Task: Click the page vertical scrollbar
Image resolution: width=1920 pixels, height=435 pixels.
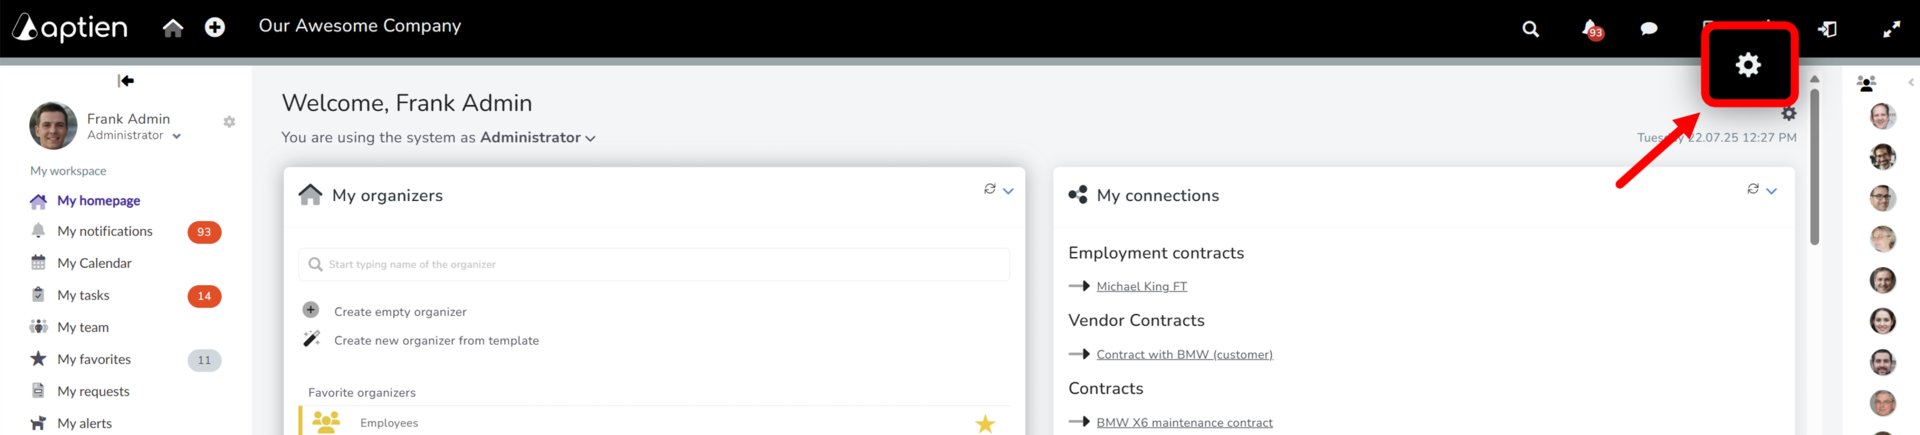Action: tap(1814, 166)
